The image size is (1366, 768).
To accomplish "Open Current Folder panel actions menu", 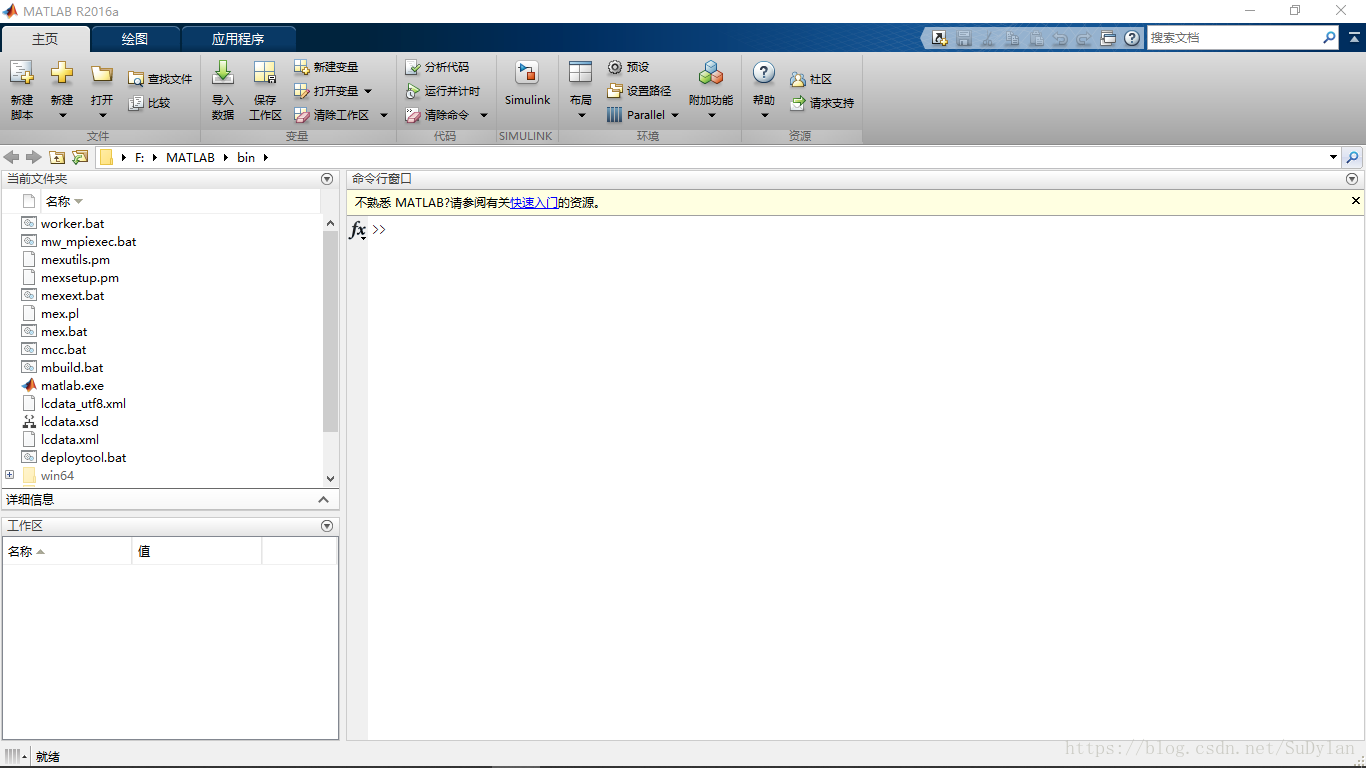I will pyautogui.click(x=327, y=179).
